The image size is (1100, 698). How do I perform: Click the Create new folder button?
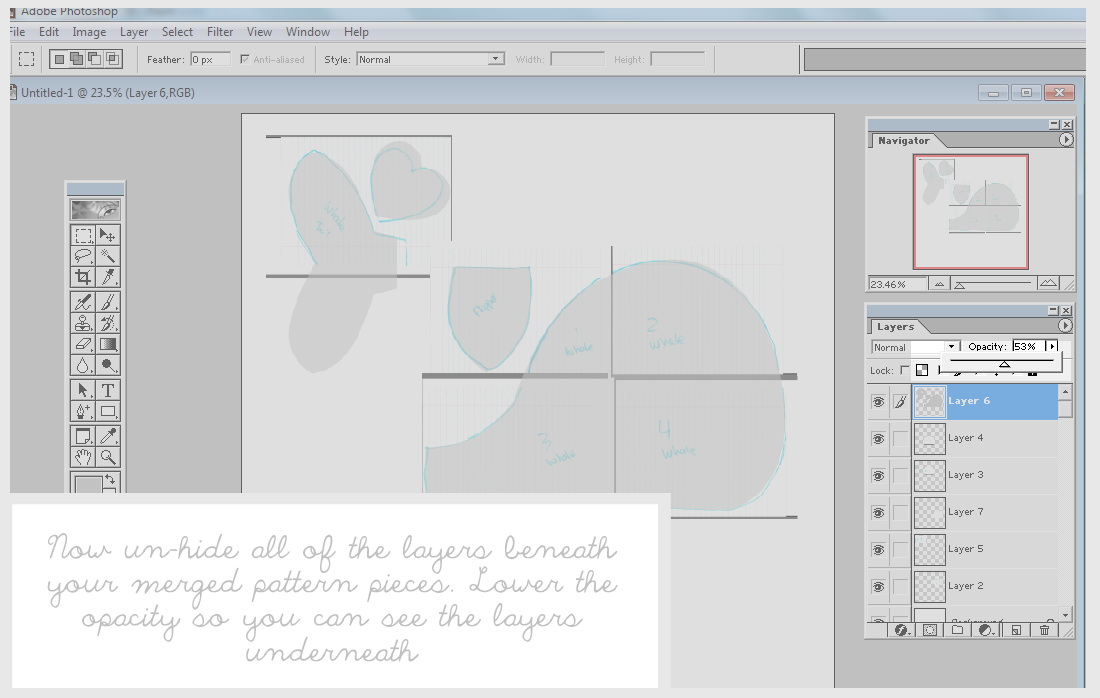(x=958, y=630)
